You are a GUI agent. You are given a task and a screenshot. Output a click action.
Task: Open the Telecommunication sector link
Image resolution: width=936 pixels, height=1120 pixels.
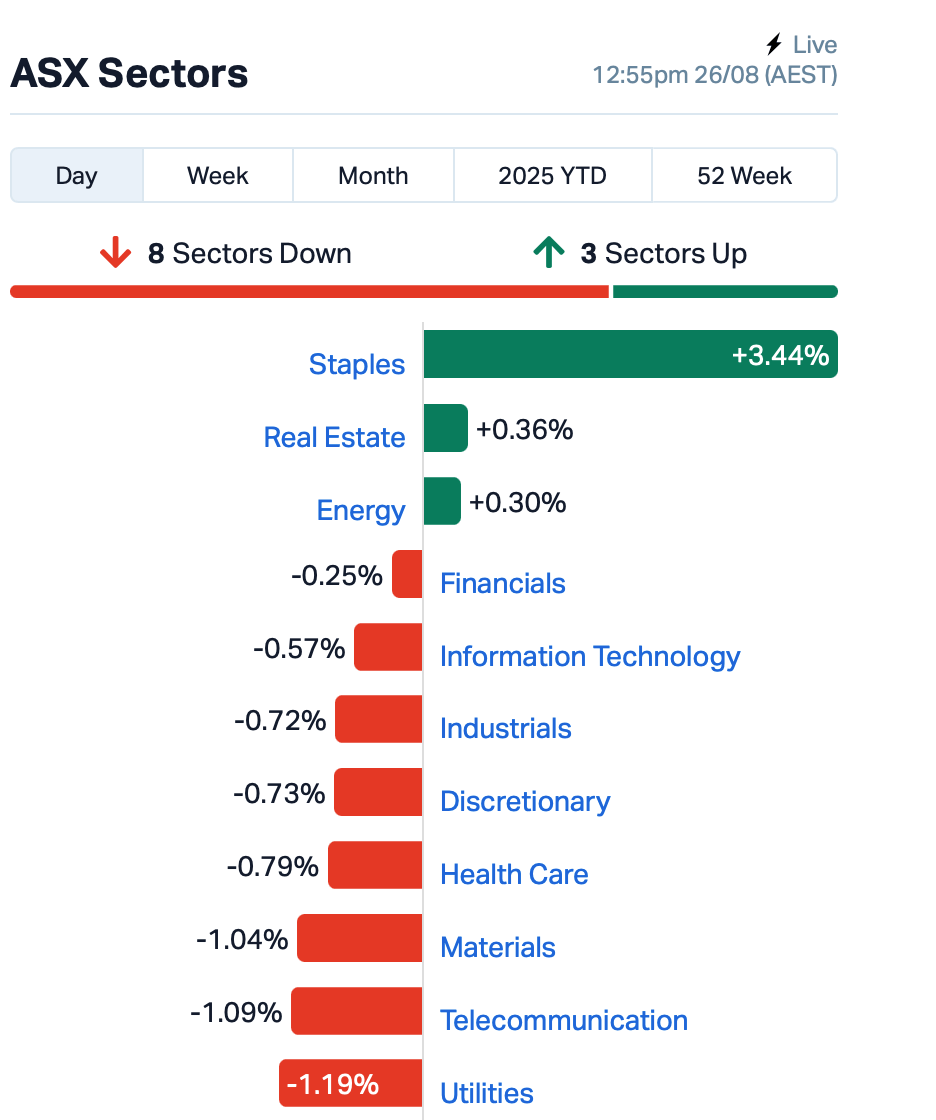(564, 1020)
